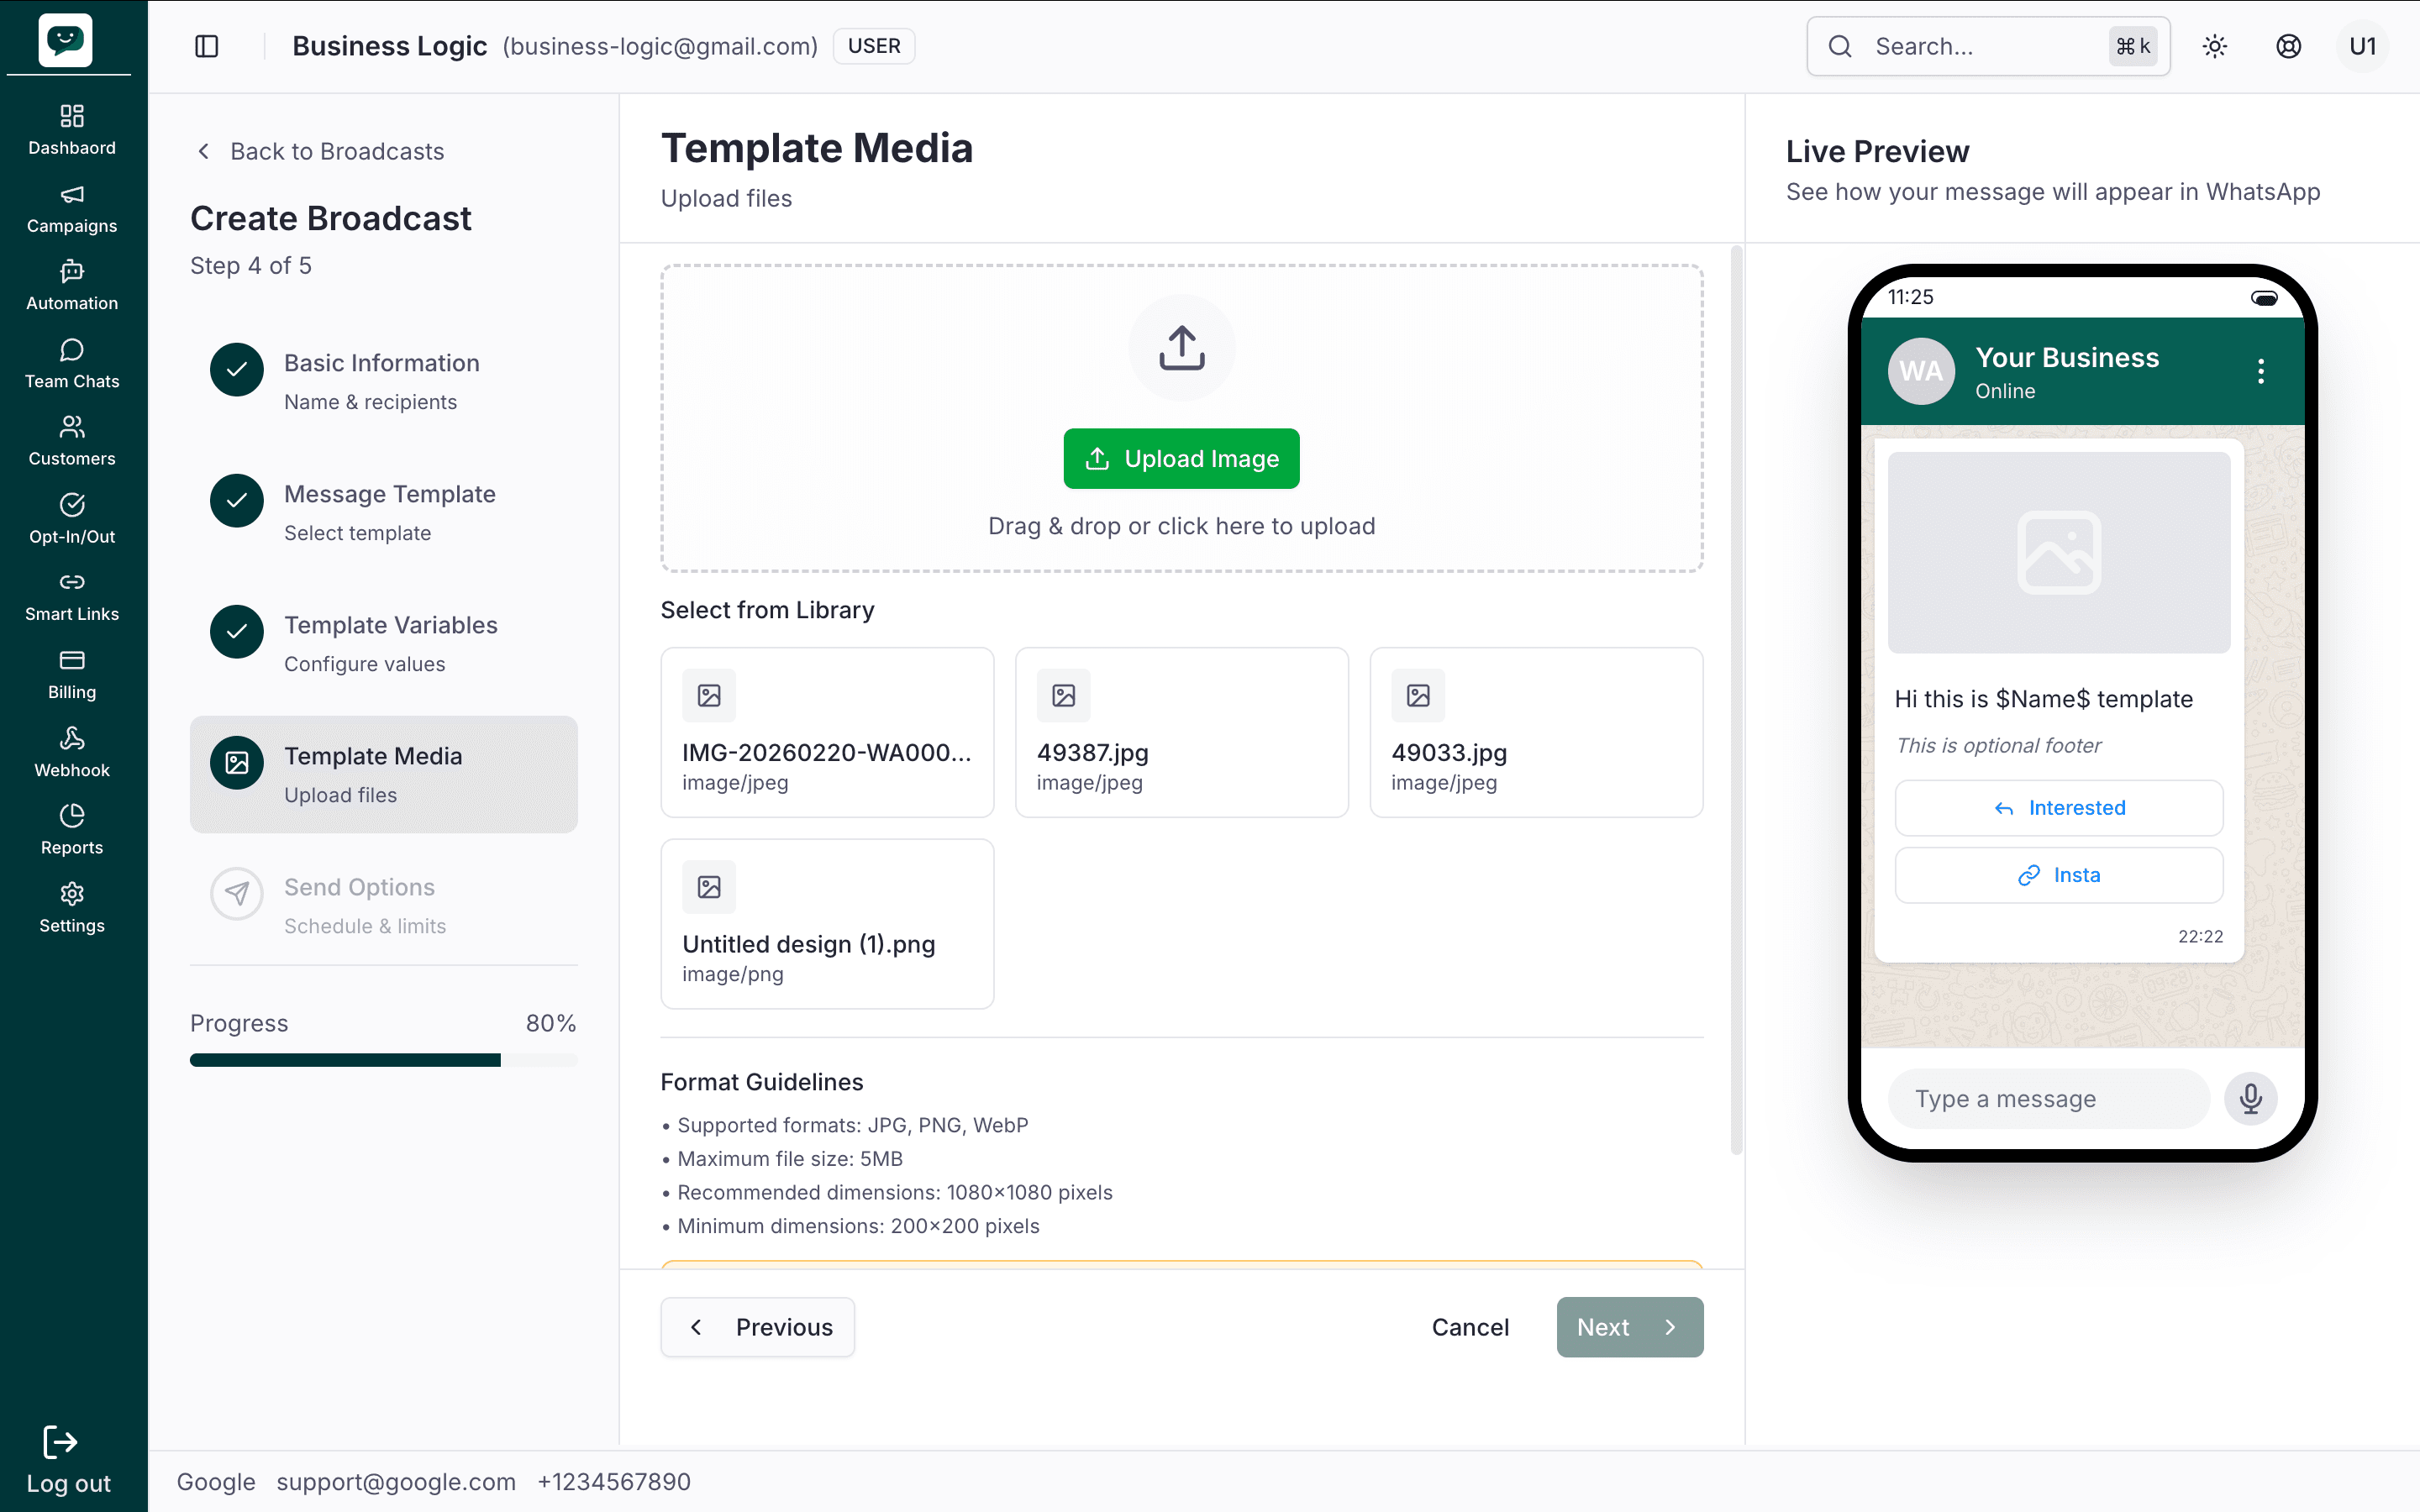Click the image placeholder in the preview
2420x1512 pixels.
tap(2059, 552)
